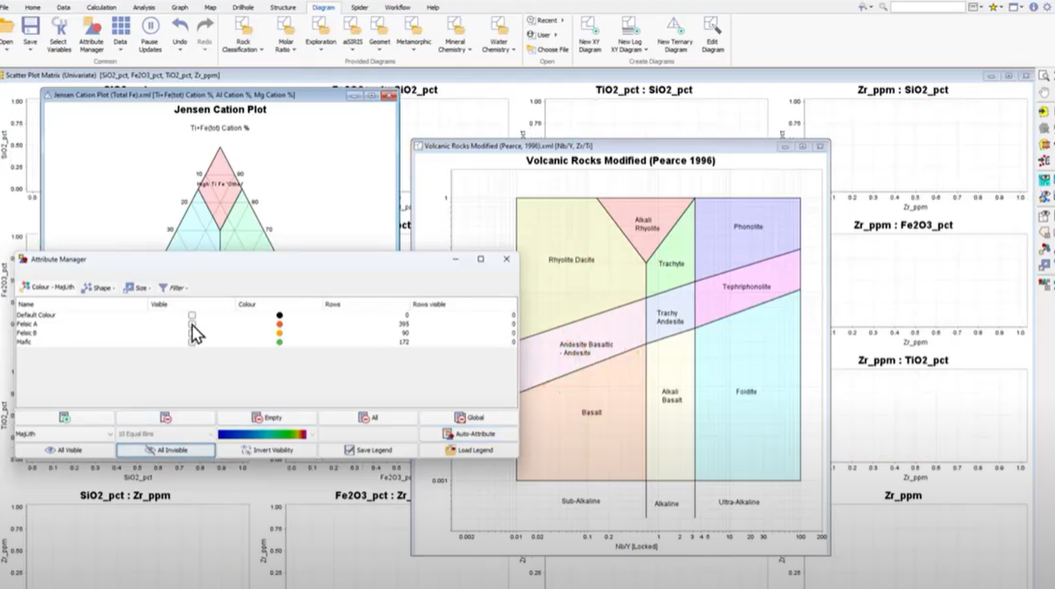The height and width of the screenshot is (589, 1055).
Task: Toggle Default Colour visibility checkbox
Action: (192, 315)
